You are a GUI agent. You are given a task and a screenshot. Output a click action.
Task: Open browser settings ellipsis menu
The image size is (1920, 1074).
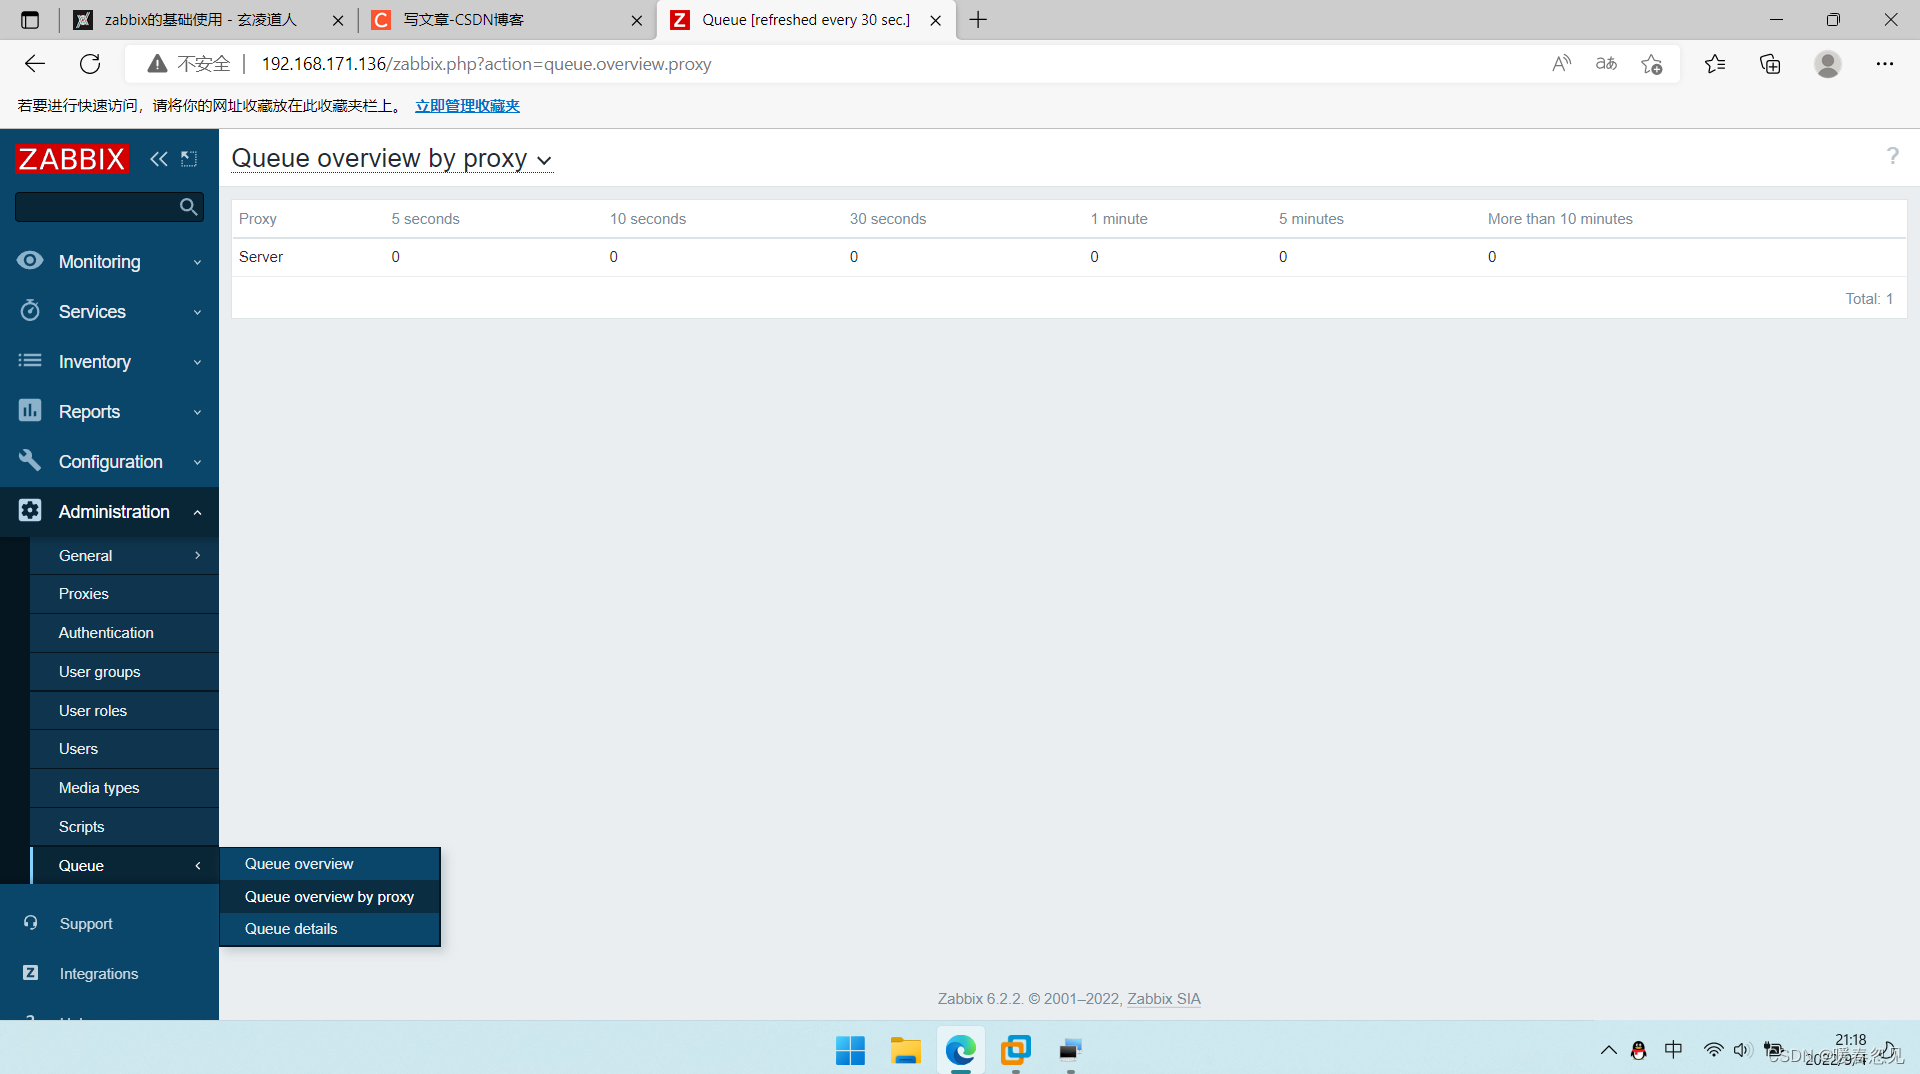pos(1885,64)
